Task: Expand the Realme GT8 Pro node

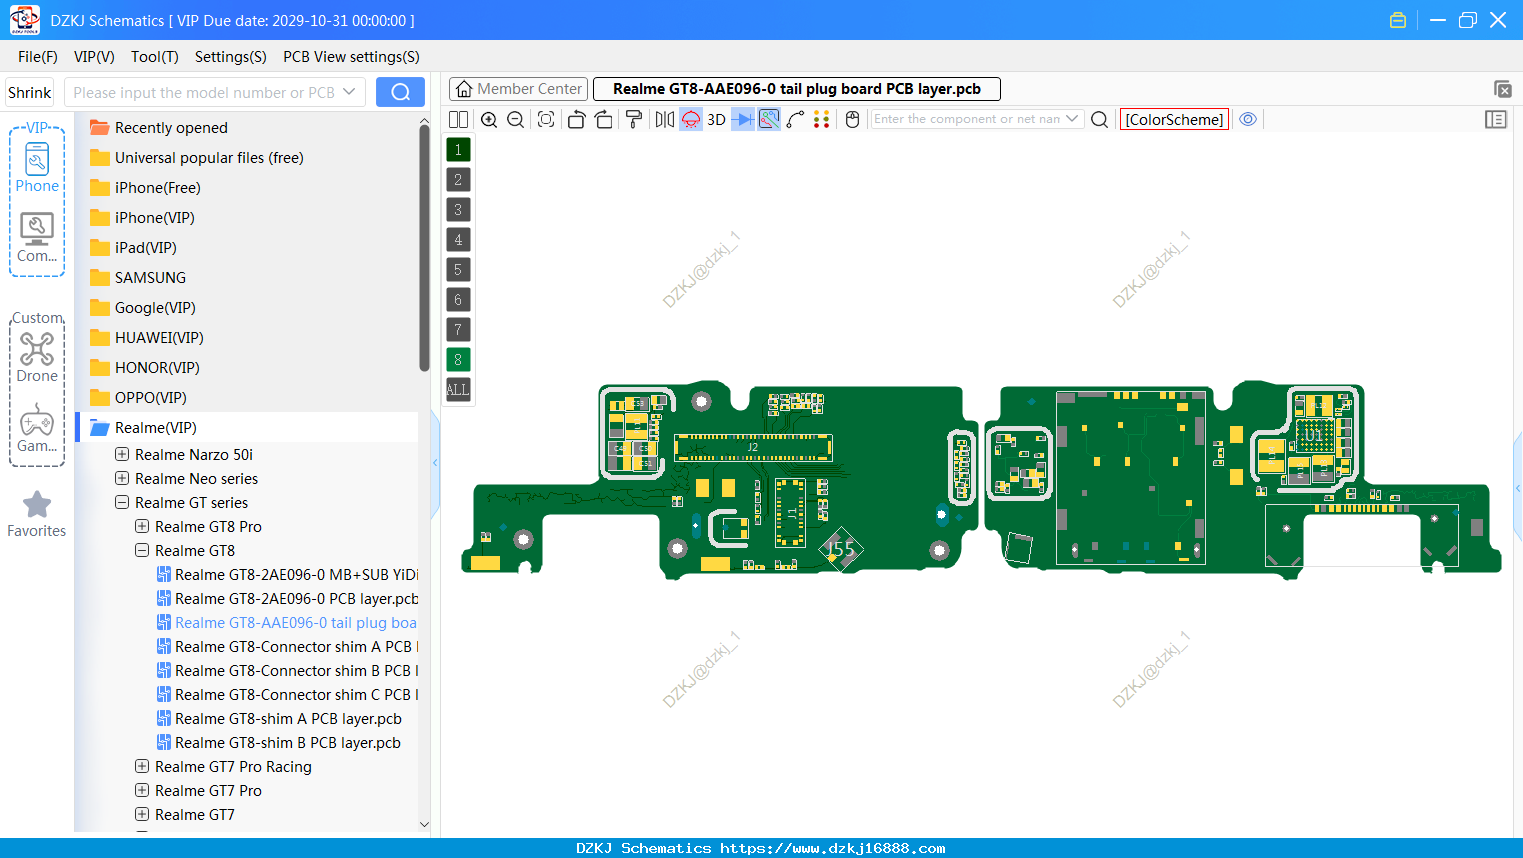Action: coord(142,526)
